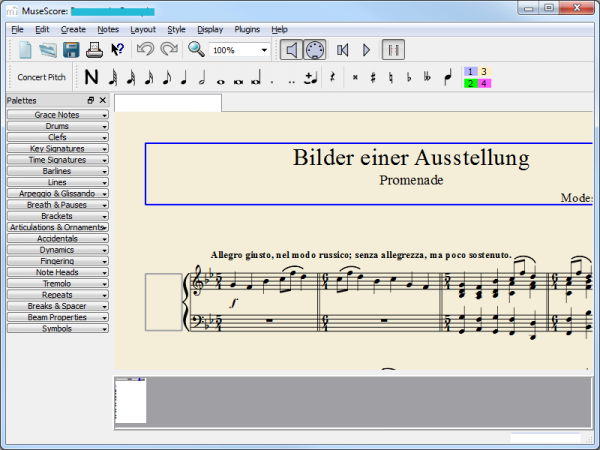Expand the Barlines palette
The height and width of the screenshot is (450, 600).
pos(58,171)
